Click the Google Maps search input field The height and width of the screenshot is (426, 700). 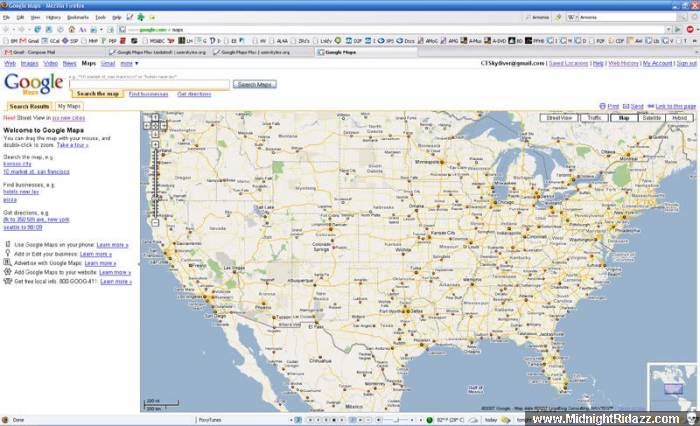149,84
